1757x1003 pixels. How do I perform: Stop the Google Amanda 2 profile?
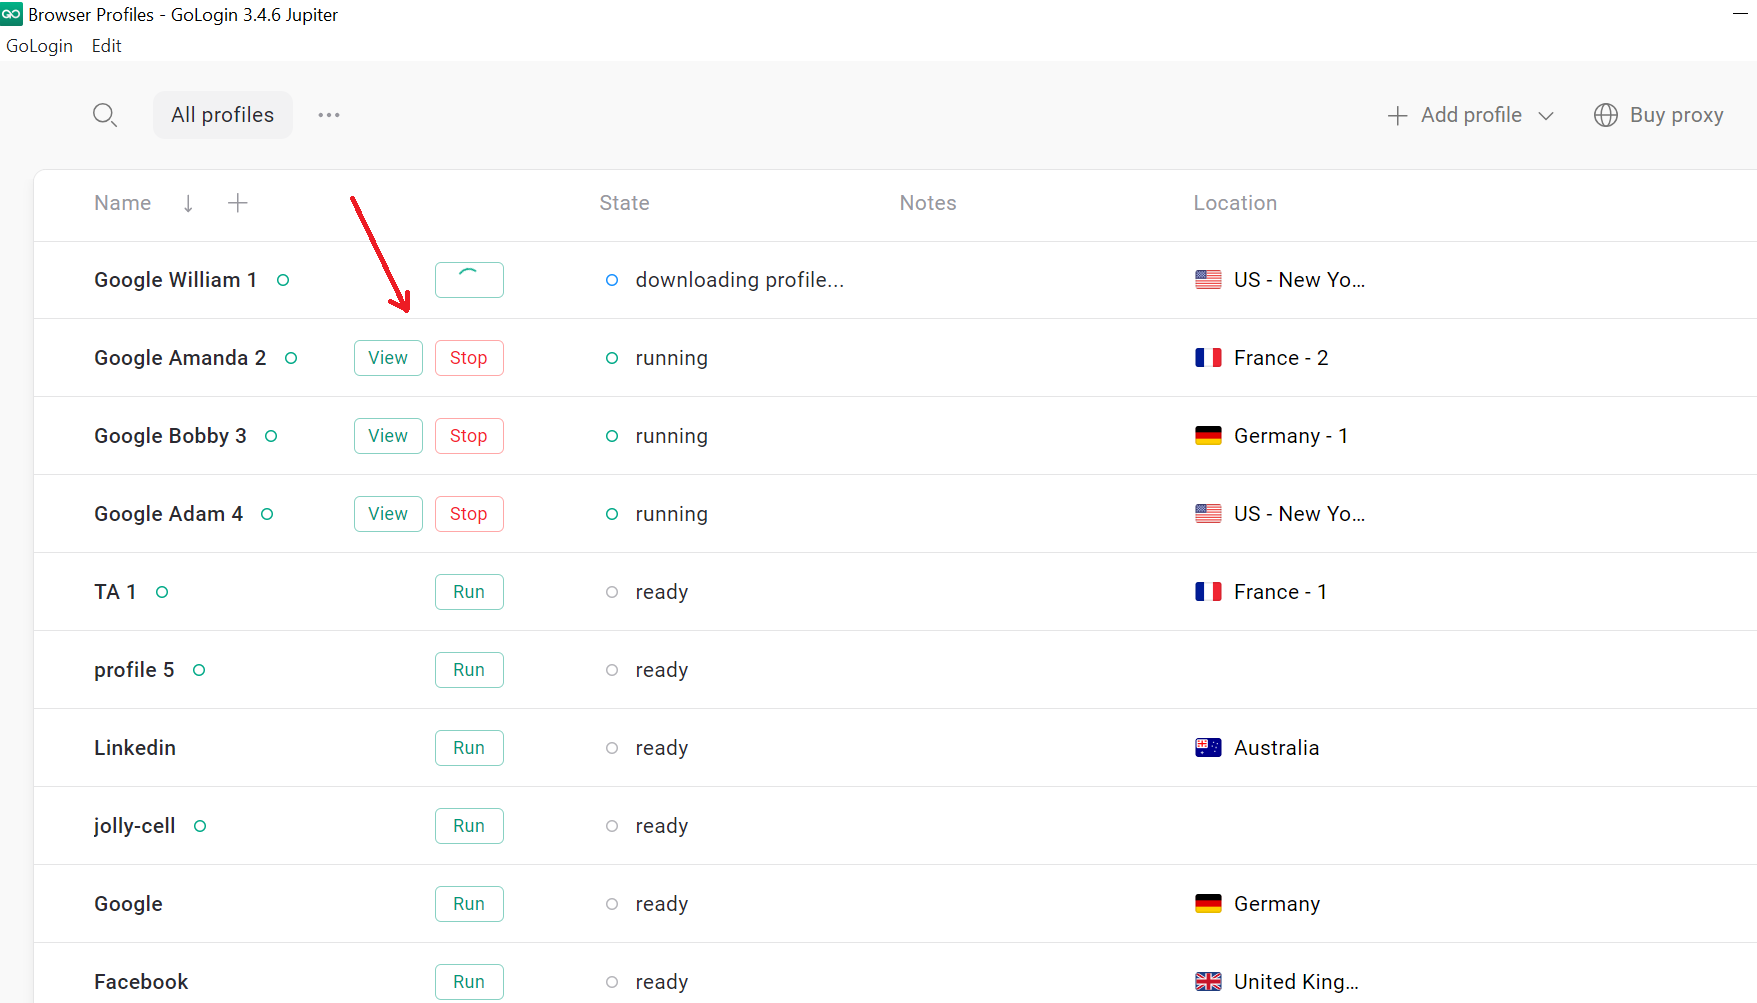coord(469,358)
